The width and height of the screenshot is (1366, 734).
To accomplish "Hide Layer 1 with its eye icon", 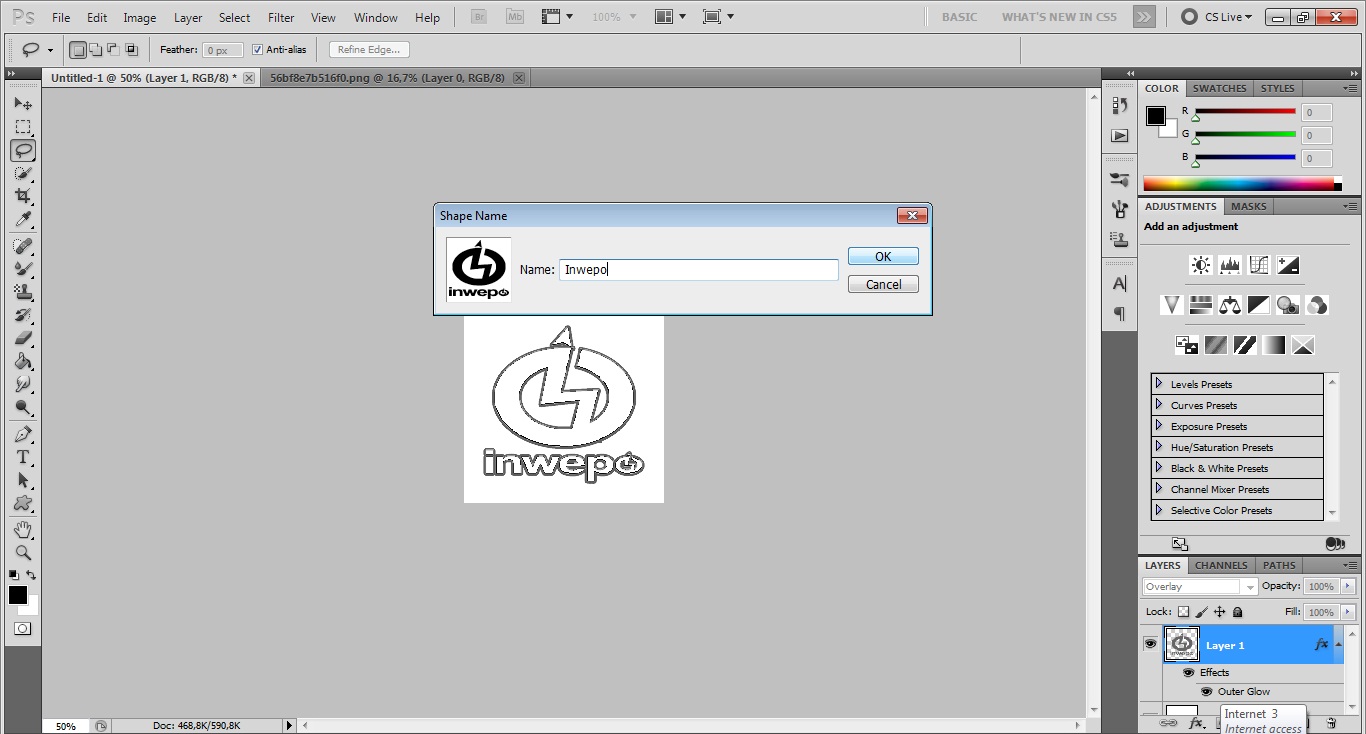I will tap(1150, 644).
